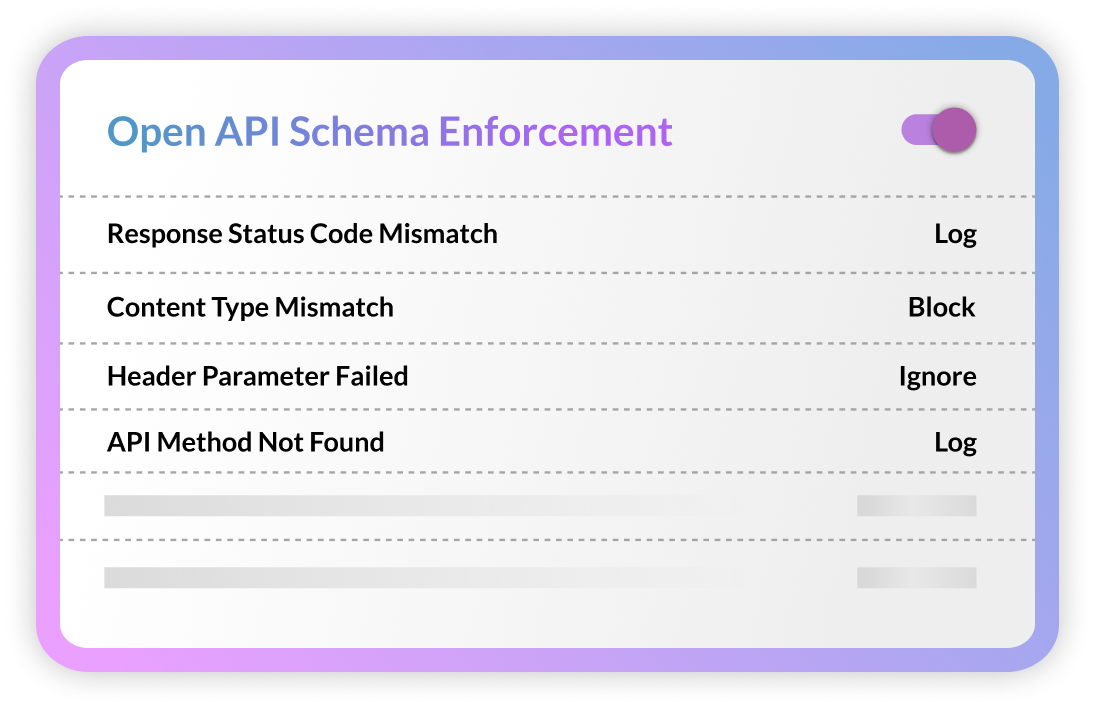1095x708 pixels.
Task: Click the last placeholder rule name bar
Action: pos(412,577)
